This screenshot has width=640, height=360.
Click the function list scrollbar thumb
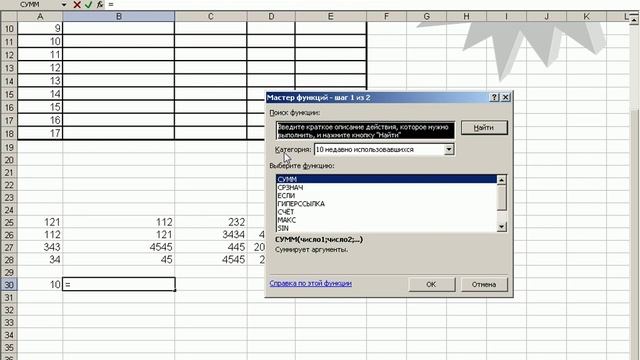click(502, 198)
